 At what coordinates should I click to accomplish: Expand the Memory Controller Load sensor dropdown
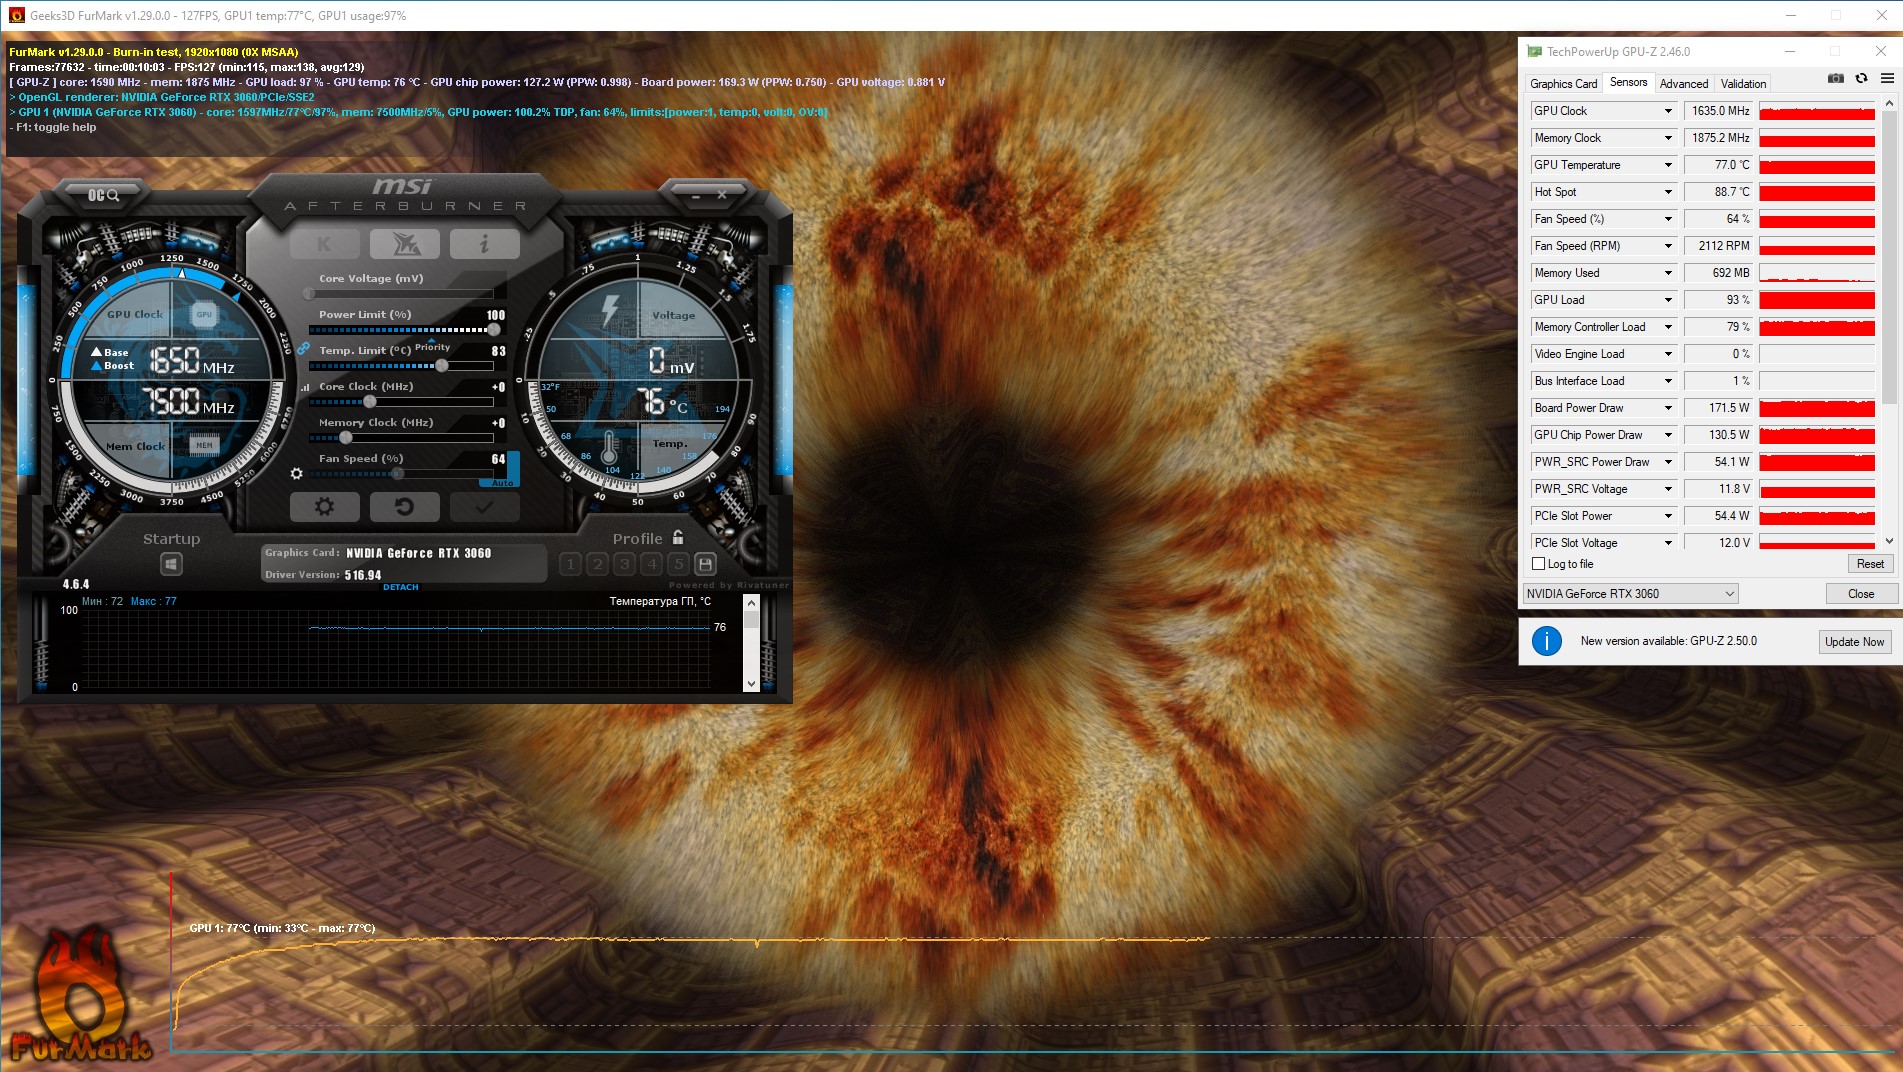[1667, 327]
